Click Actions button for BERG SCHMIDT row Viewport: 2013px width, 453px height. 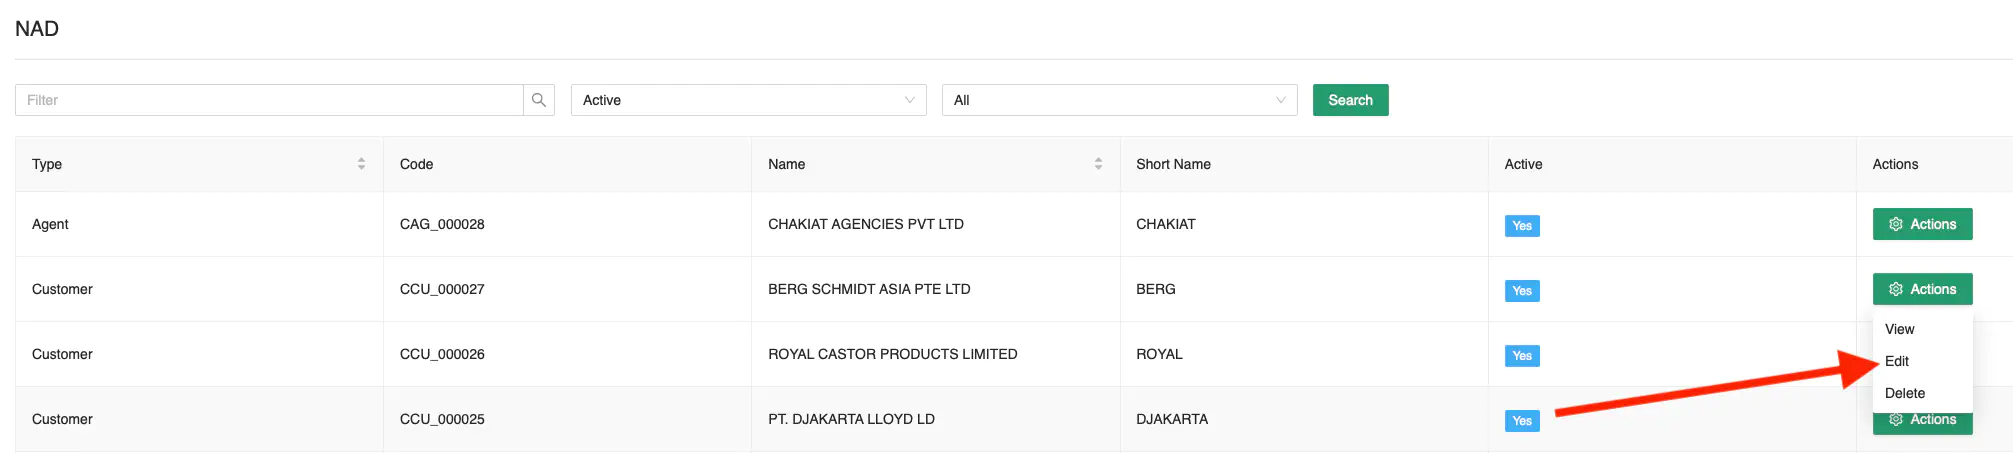coord(1922,289)
